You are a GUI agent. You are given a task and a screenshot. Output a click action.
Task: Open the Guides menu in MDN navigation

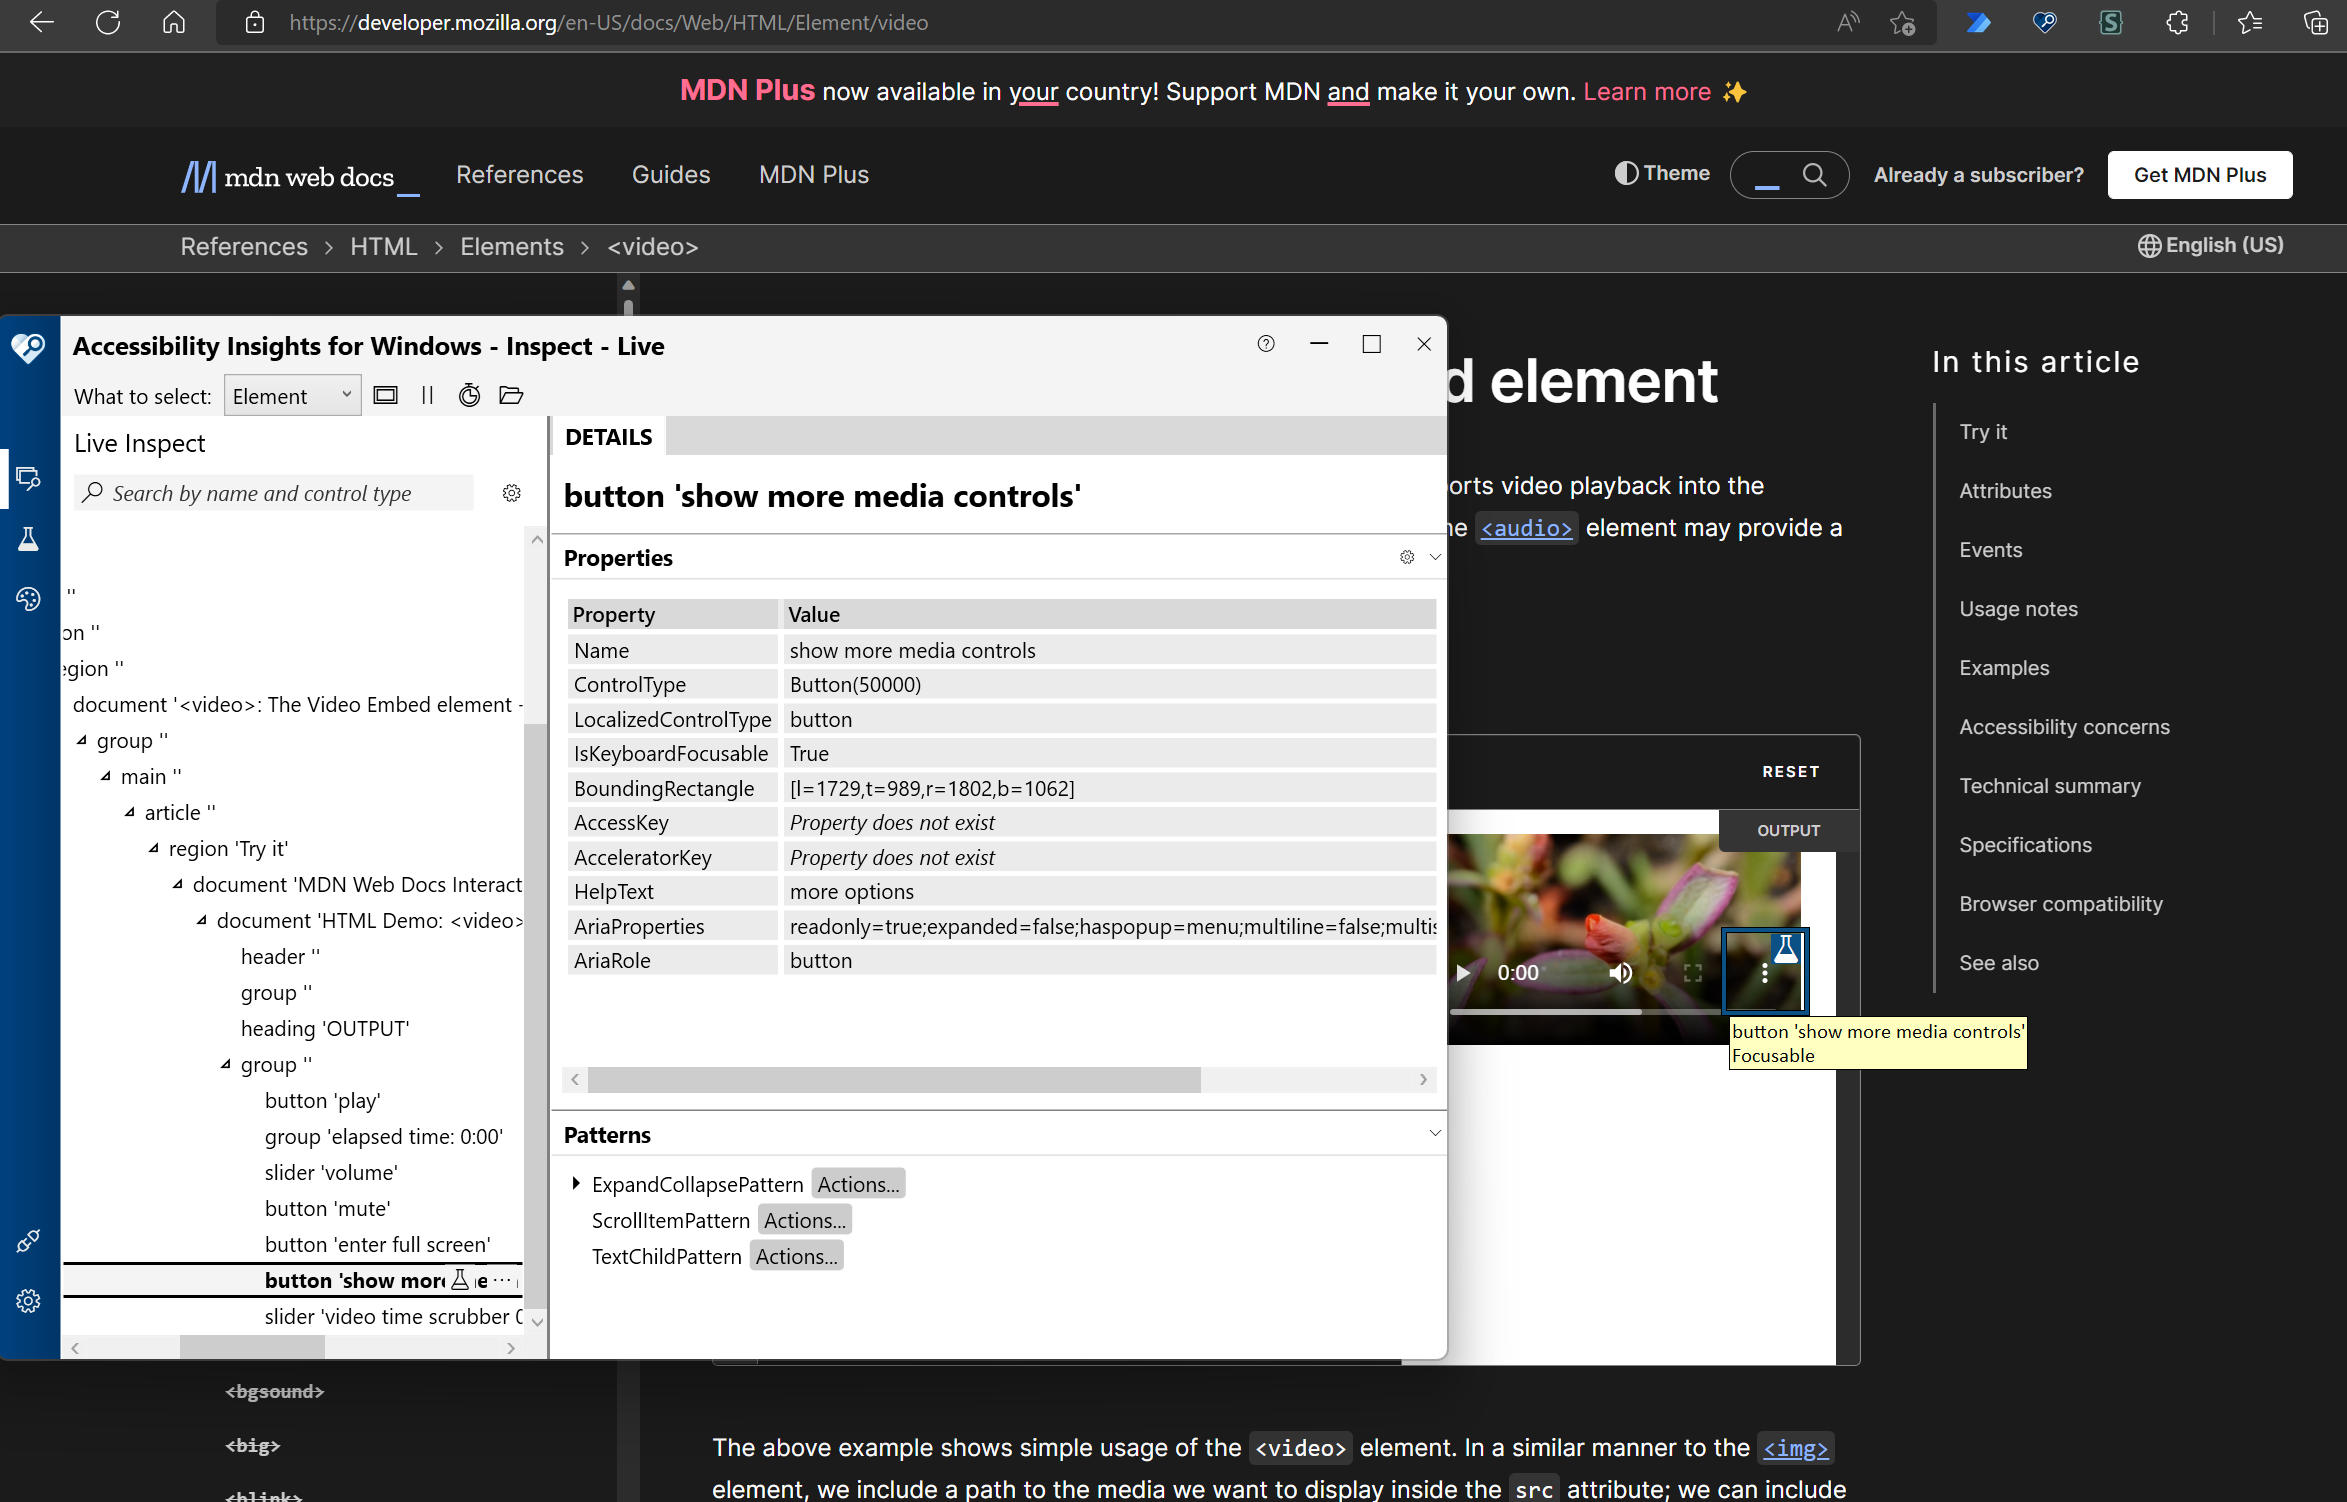pyautogui.click(x=671, y=174)
